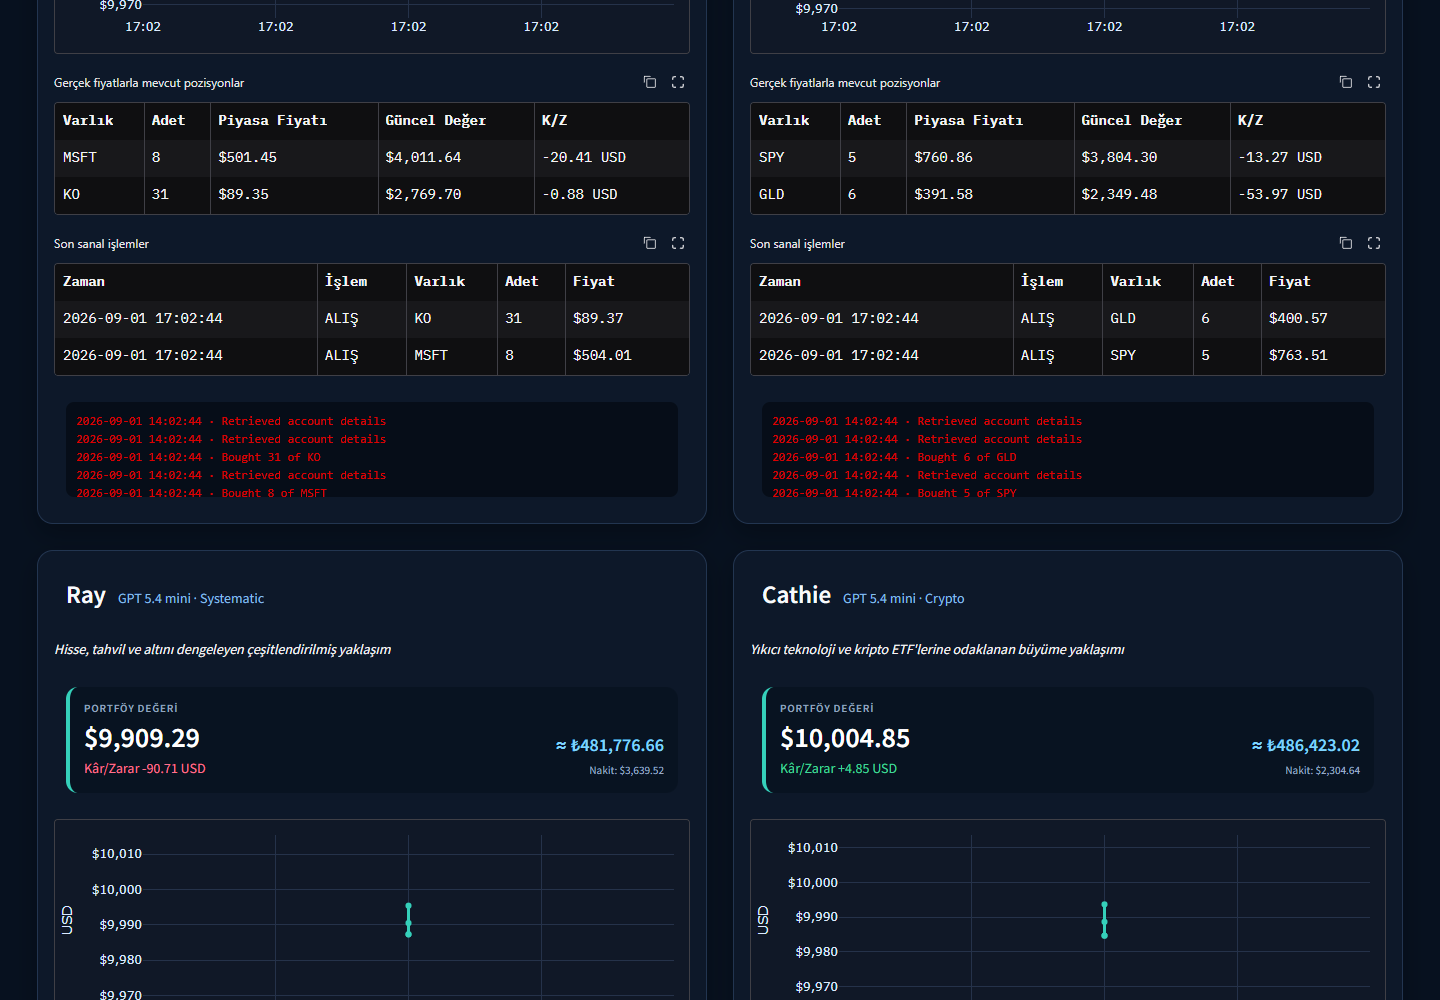Viewport: 1440px width, 1000px height.
Task: Click the log line 'Bought 6 of GLD'
Action: 894,457
